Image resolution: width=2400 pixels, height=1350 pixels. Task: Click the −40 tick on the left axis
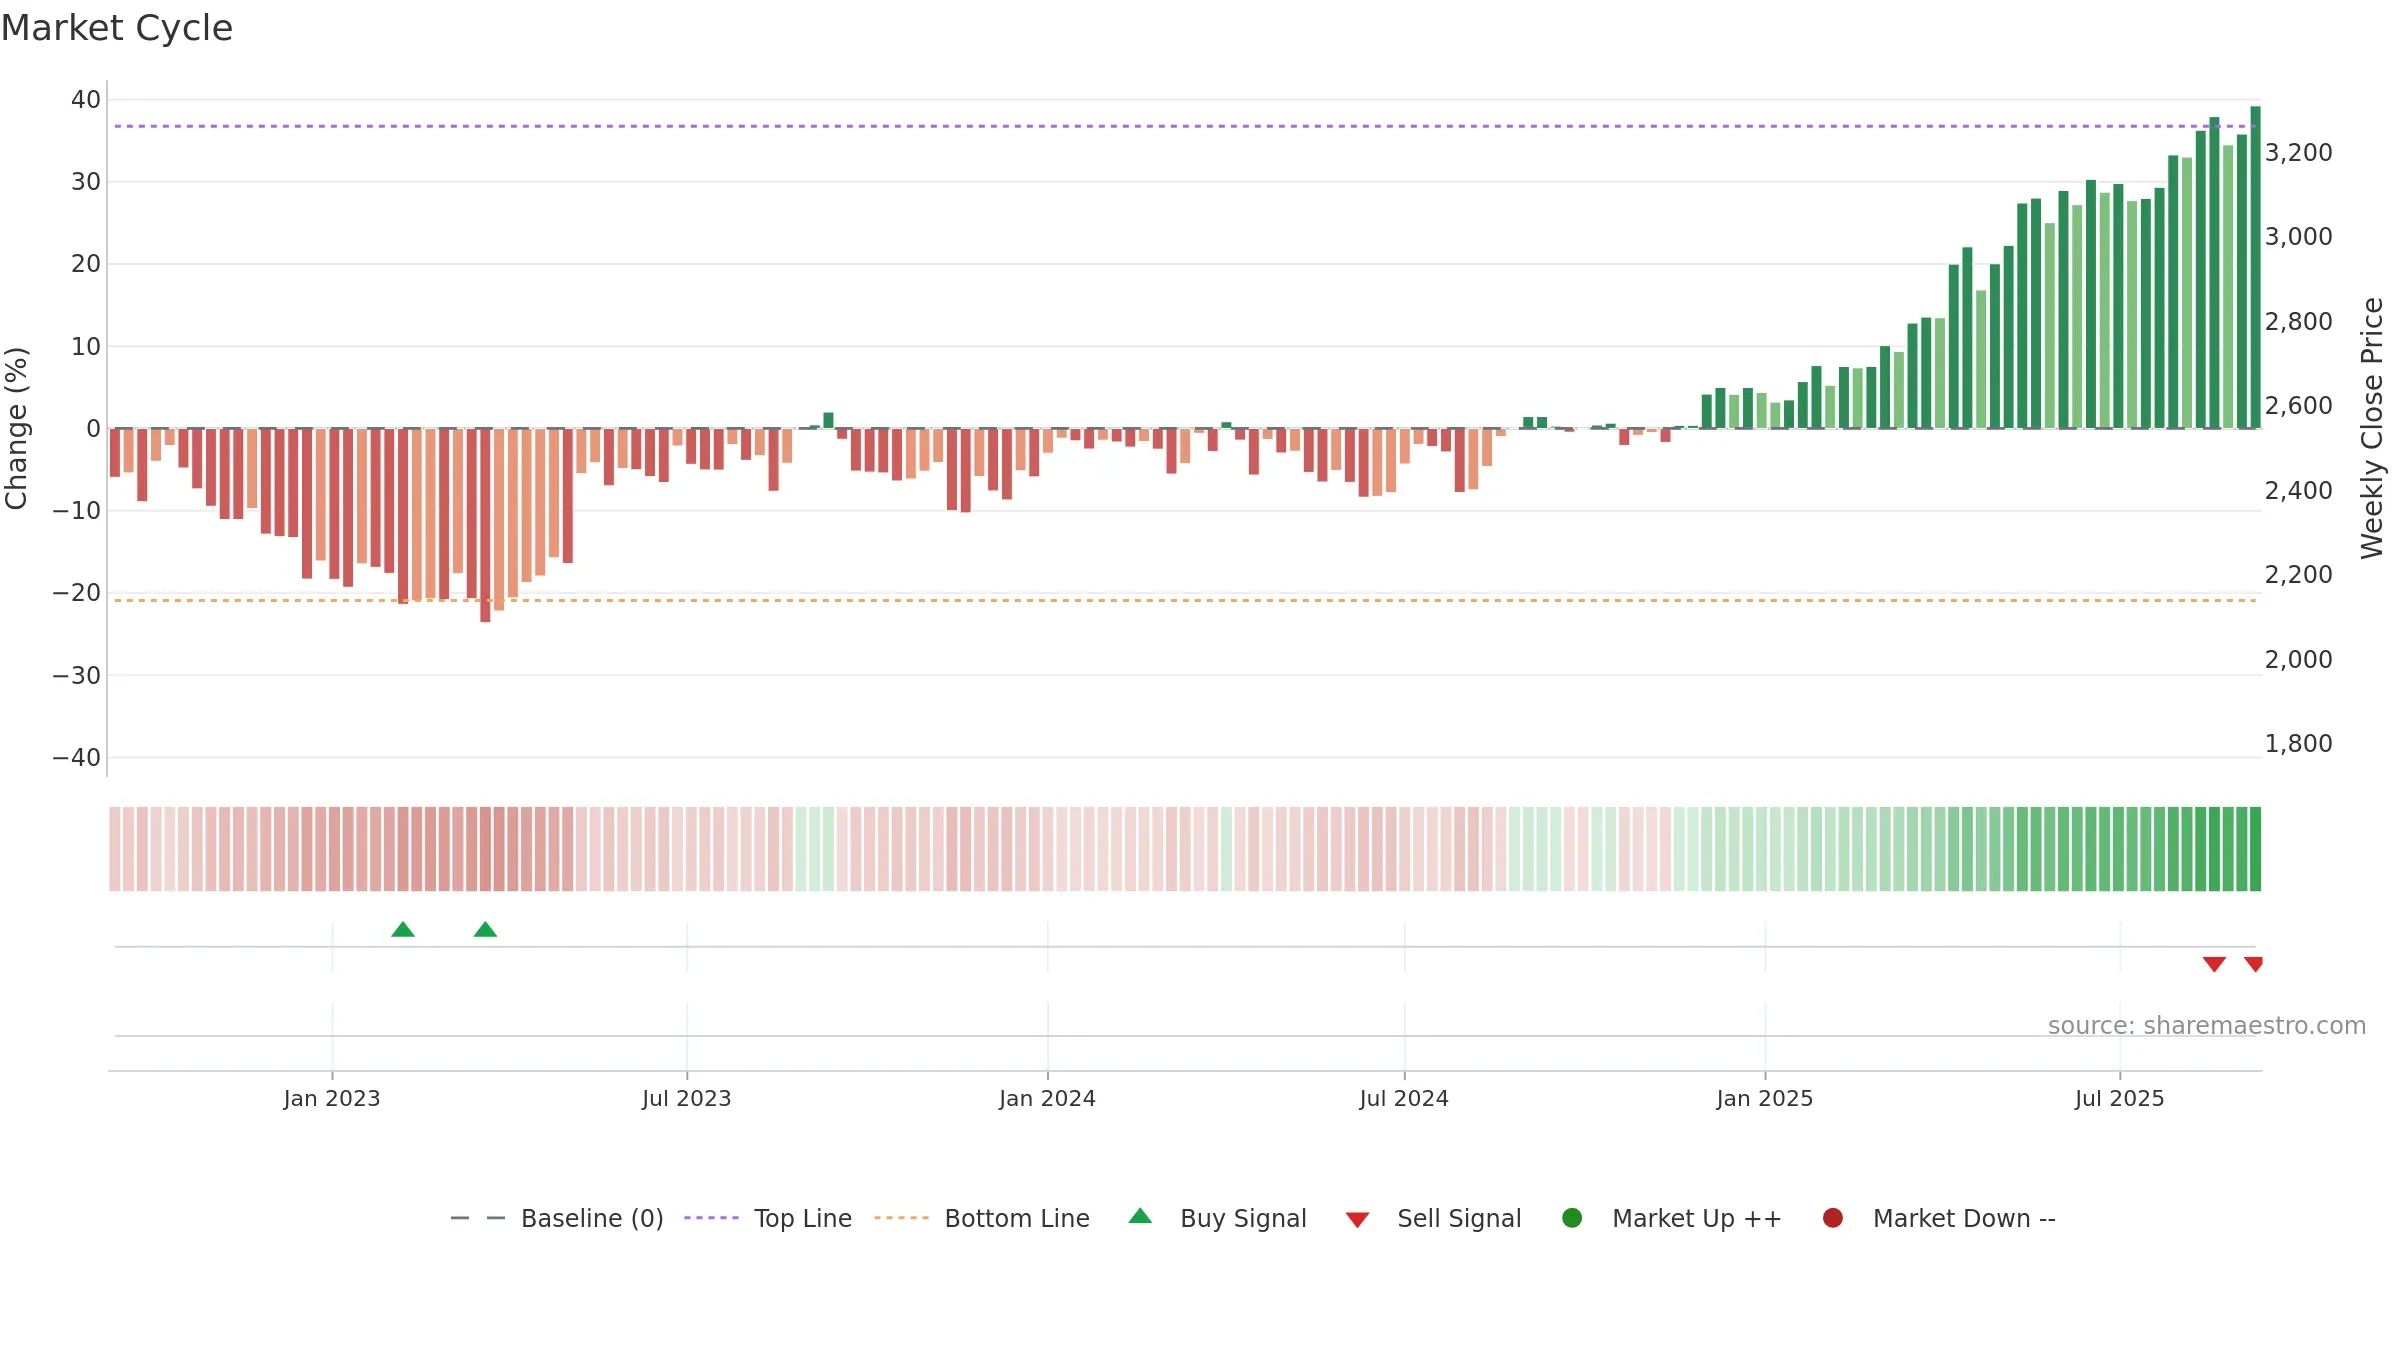(x=77, y=758)
